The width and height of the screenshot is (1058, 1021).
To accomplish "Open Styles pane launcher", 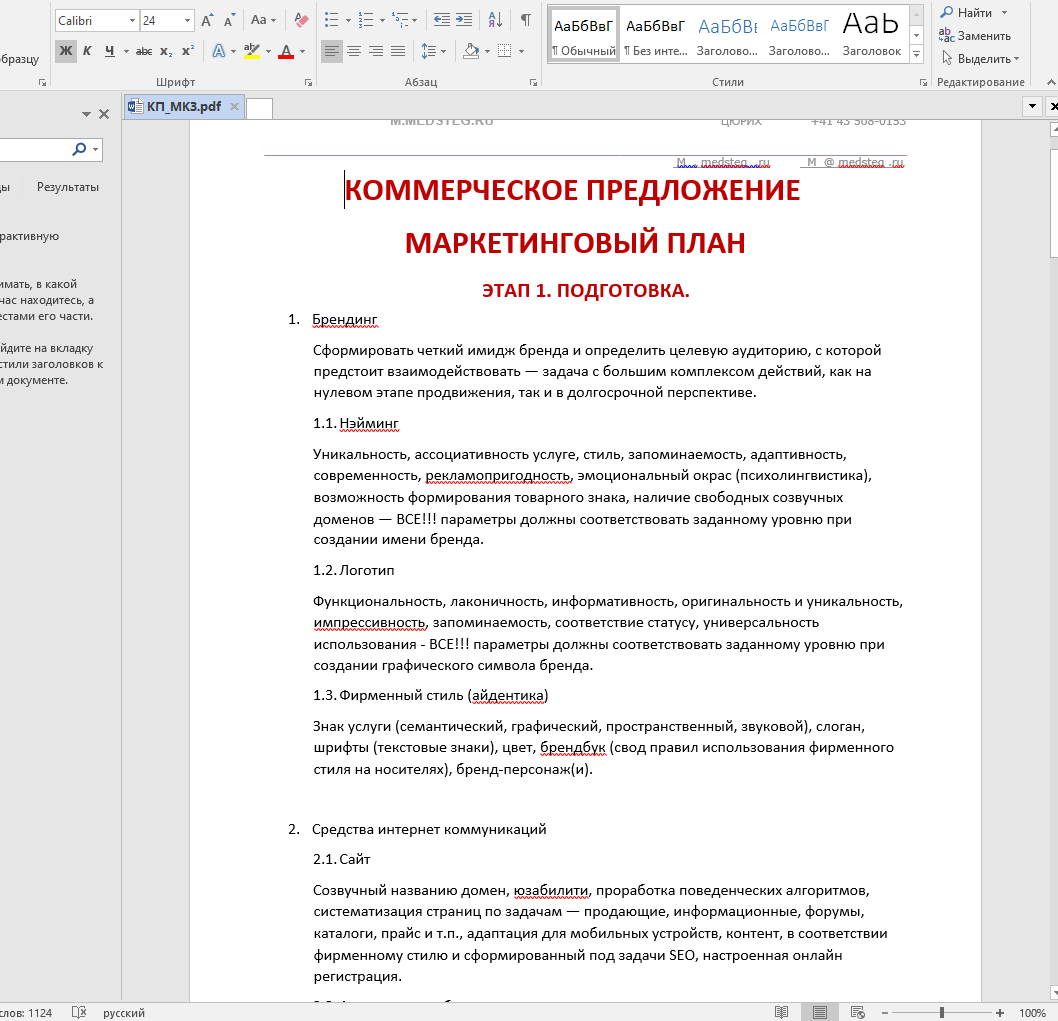I will 923,82.
